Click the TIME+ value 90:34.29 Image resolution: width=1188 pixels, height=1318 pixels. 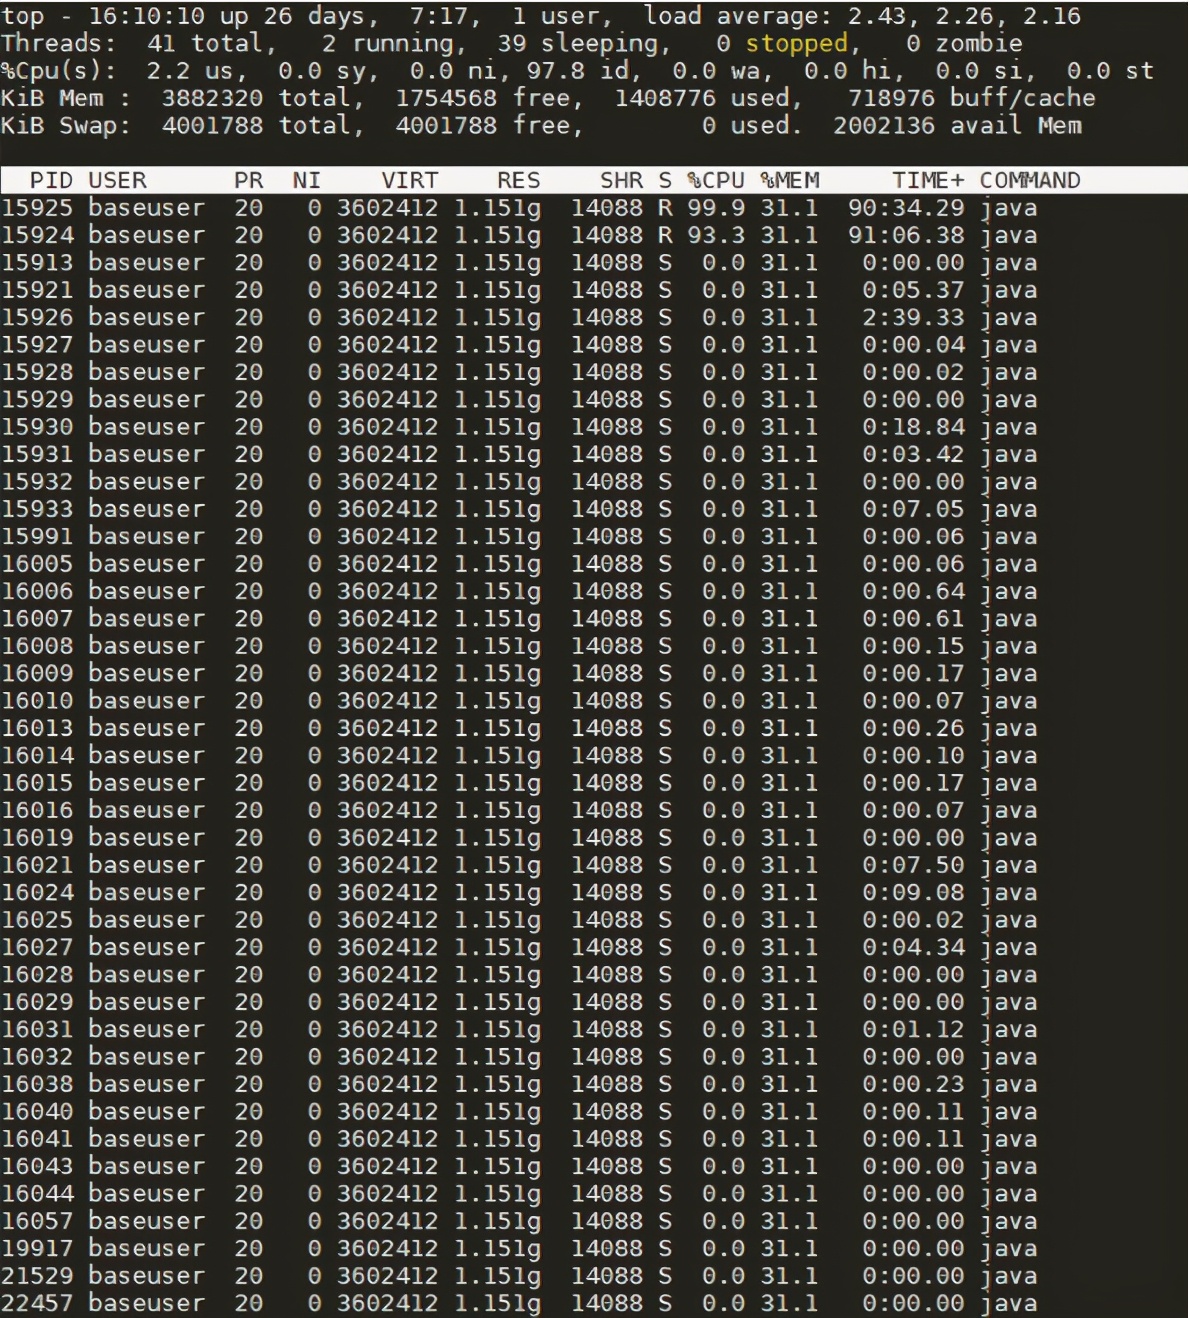907,208
